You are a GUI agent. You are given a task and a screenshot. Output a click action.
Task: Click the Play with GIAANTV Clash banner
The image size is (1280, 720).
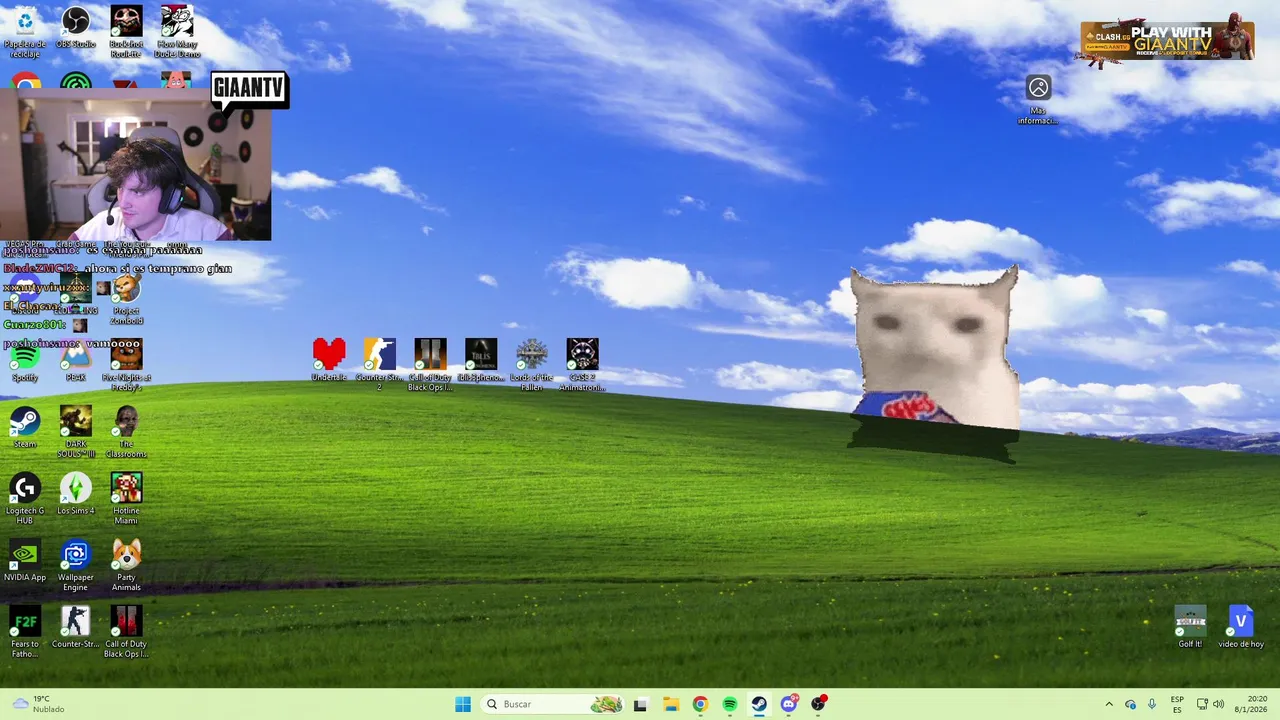coord(1165,42)
